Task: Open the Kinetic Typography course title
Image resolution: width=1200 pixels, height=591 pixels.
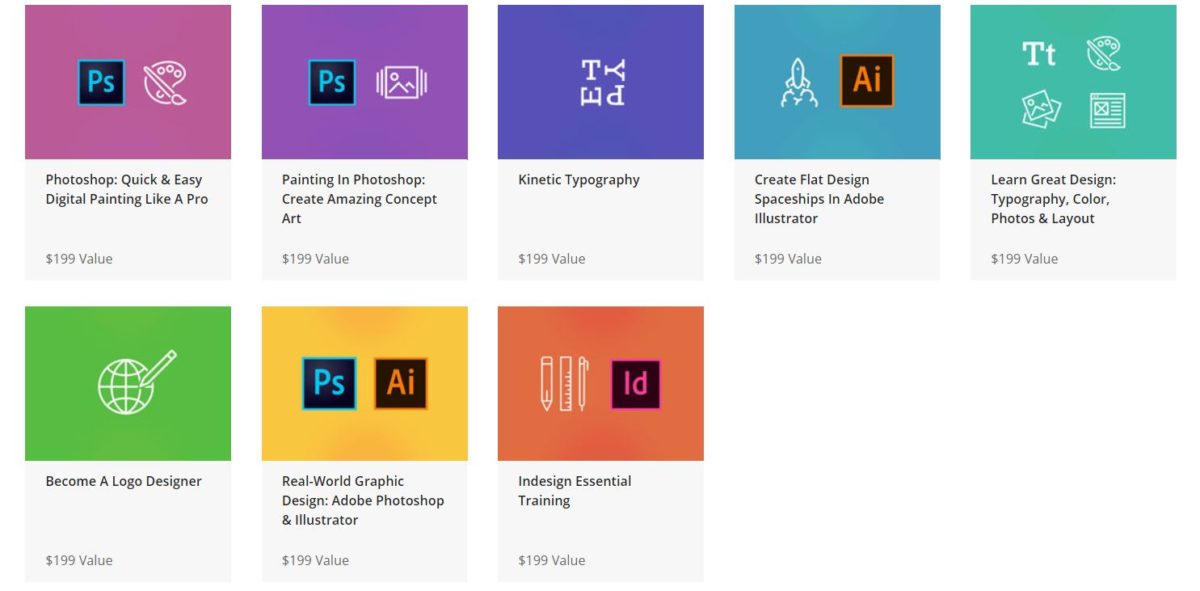Action: point(578,180)
